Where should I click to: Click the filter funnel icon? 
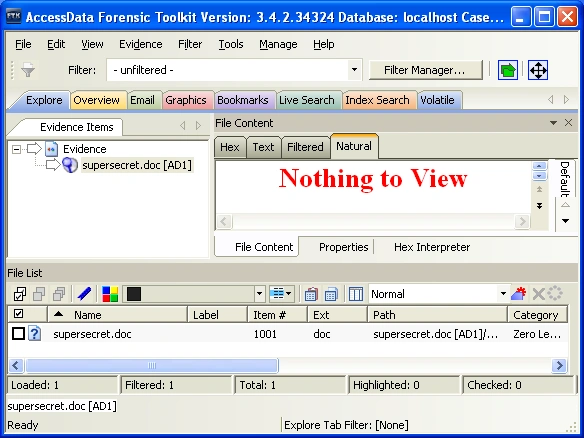(28, 70)
